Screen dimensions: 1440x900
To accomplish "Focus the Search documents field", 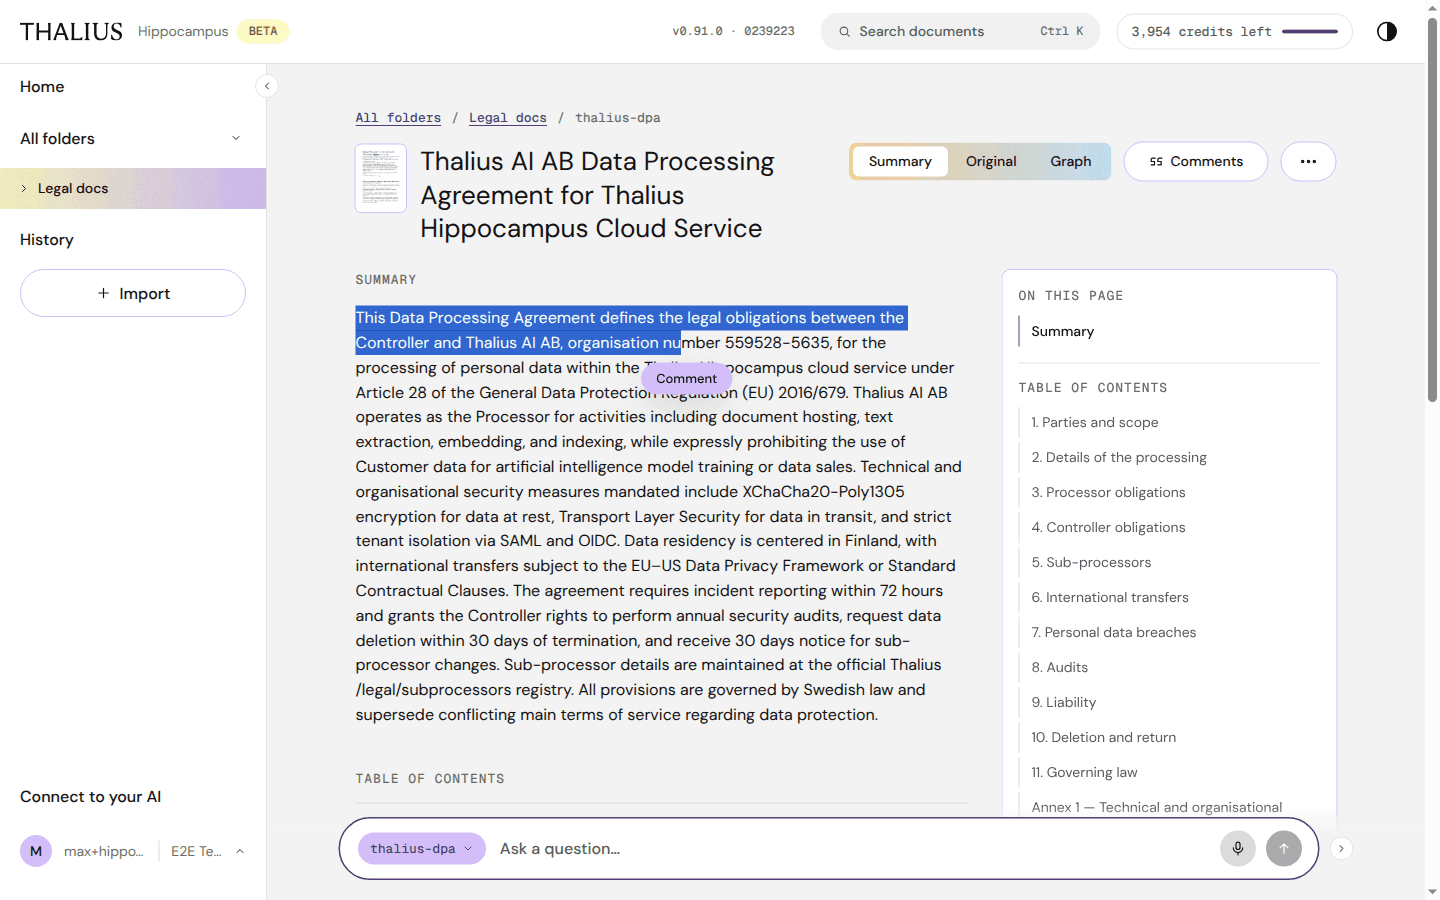I will 960,31.
